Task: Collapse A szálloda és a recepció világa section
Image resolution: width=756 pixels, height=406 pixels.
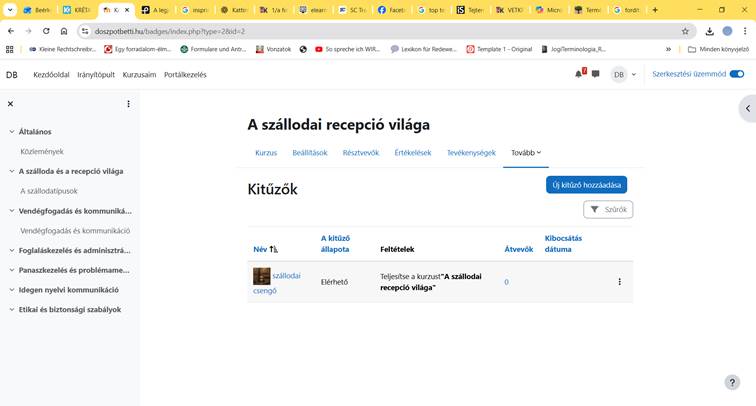Action: pos(12,171)
